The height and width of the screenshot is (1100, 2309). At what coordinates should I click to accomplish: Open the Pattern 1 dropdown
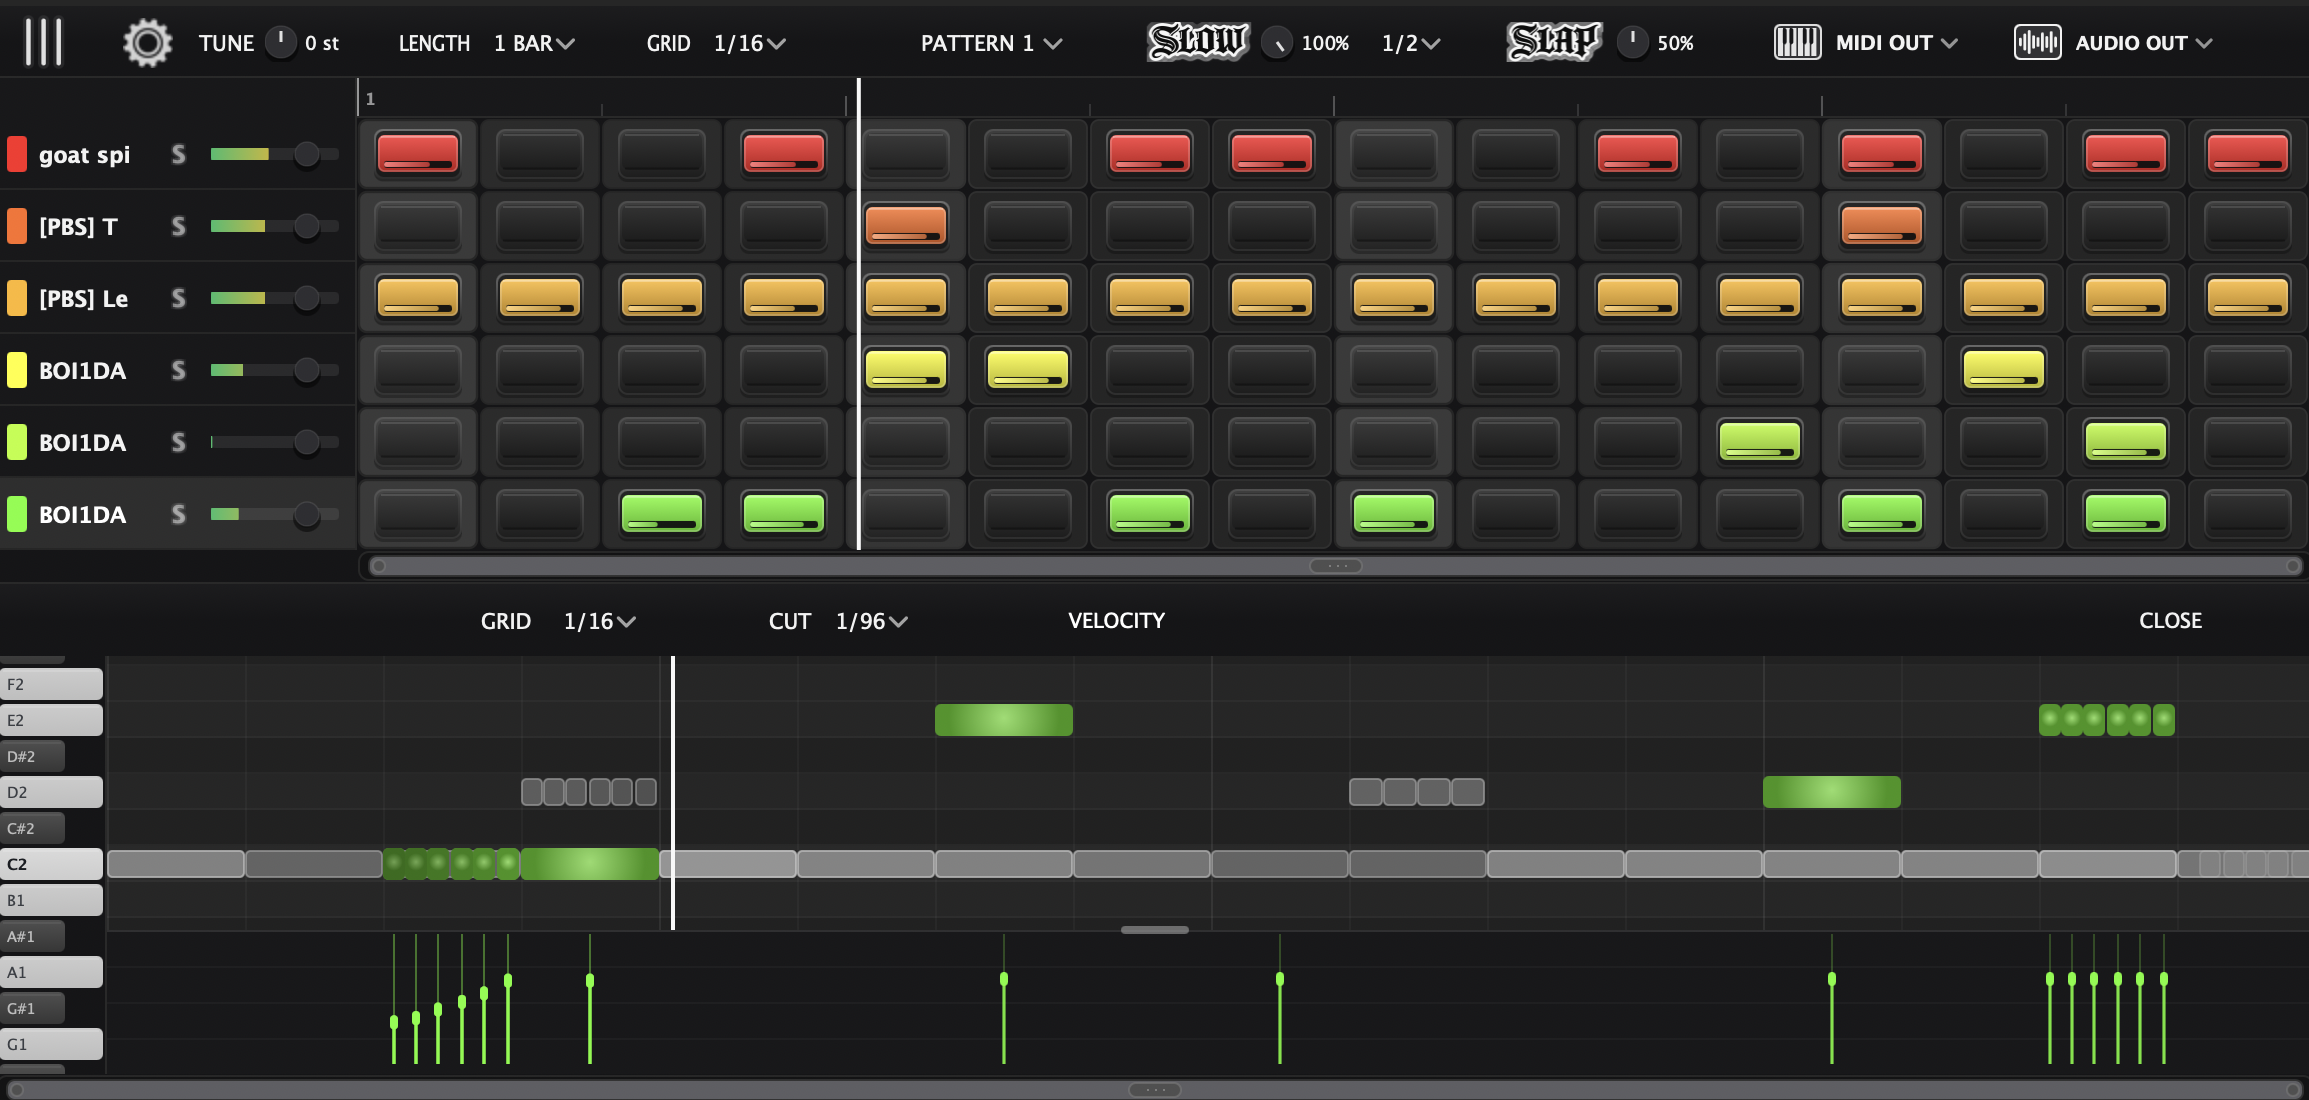click(x=991, y=43)
